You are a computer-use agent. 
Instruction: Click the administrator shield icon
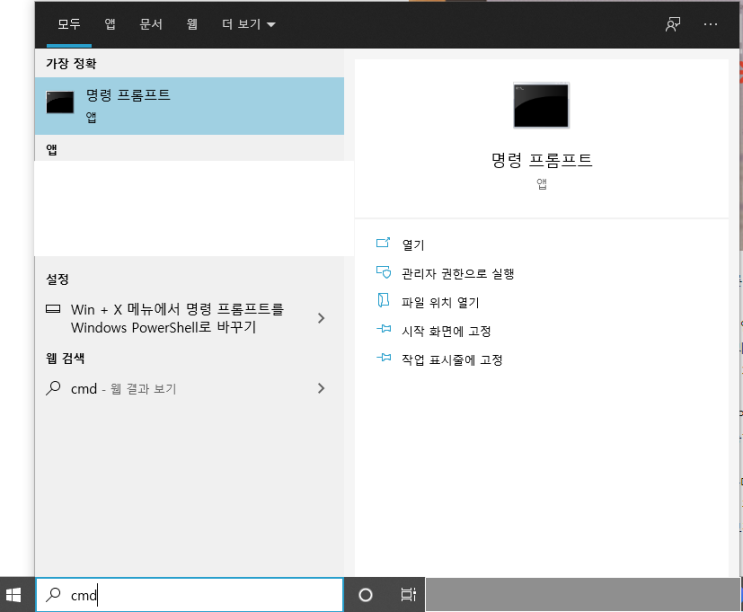pyautogui.click(x=383, y=272)
